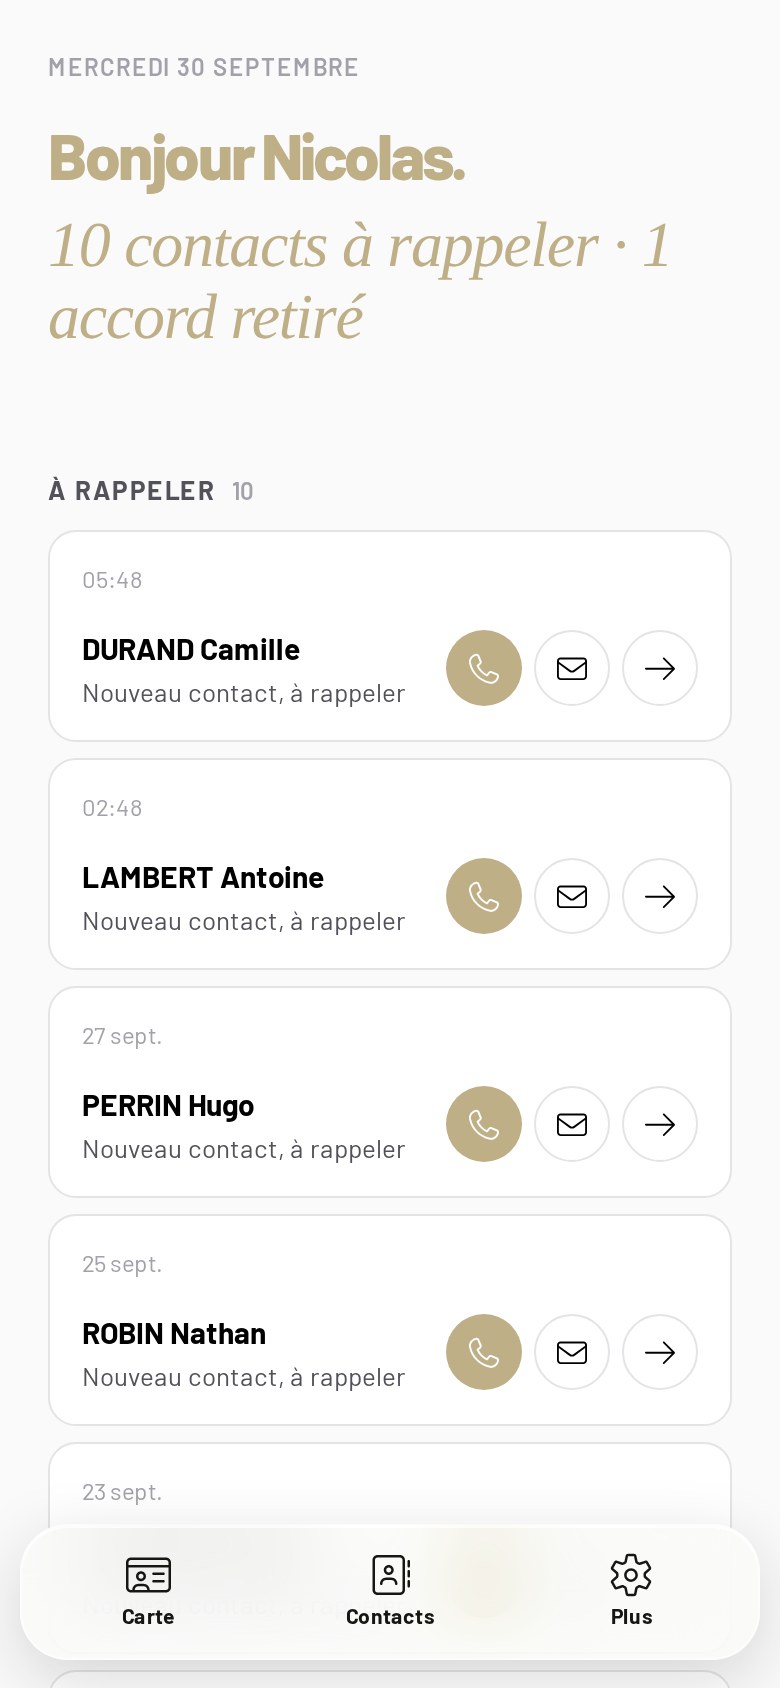This screenshot has width=780, height=1688.
Task: Call PERRIN Hugo with phone icon
Action: (484, 1124)
